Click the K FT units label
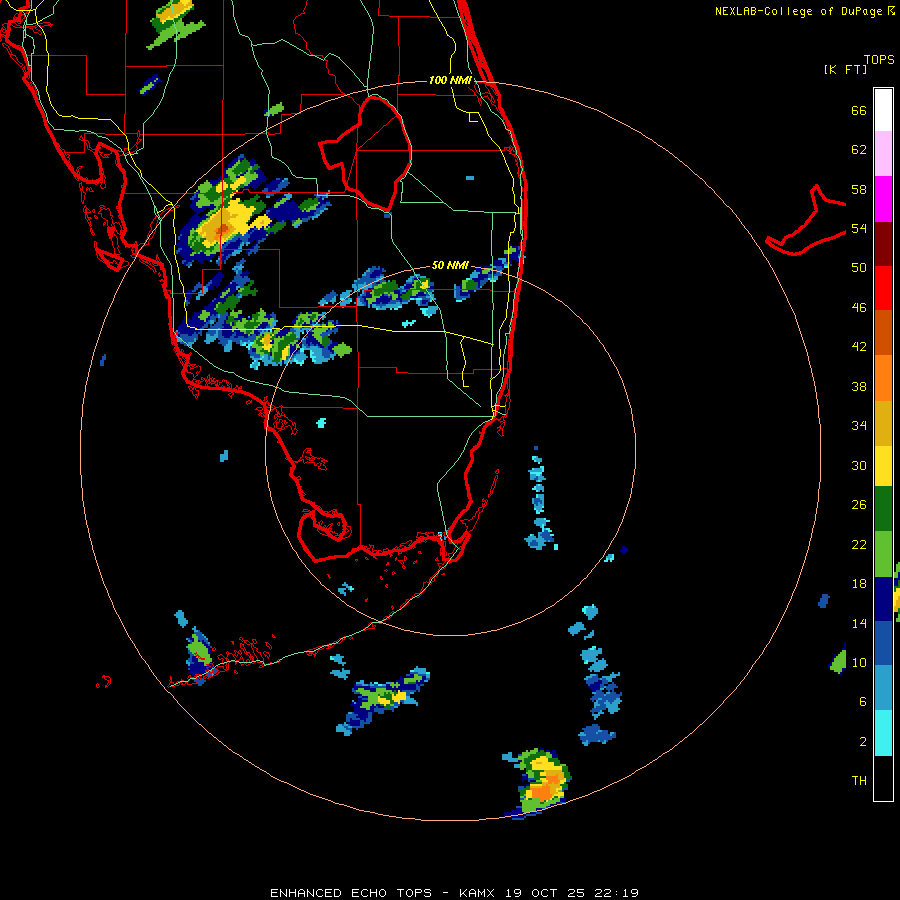This screenshot has height=900, width=900. (x=845, y=70)
